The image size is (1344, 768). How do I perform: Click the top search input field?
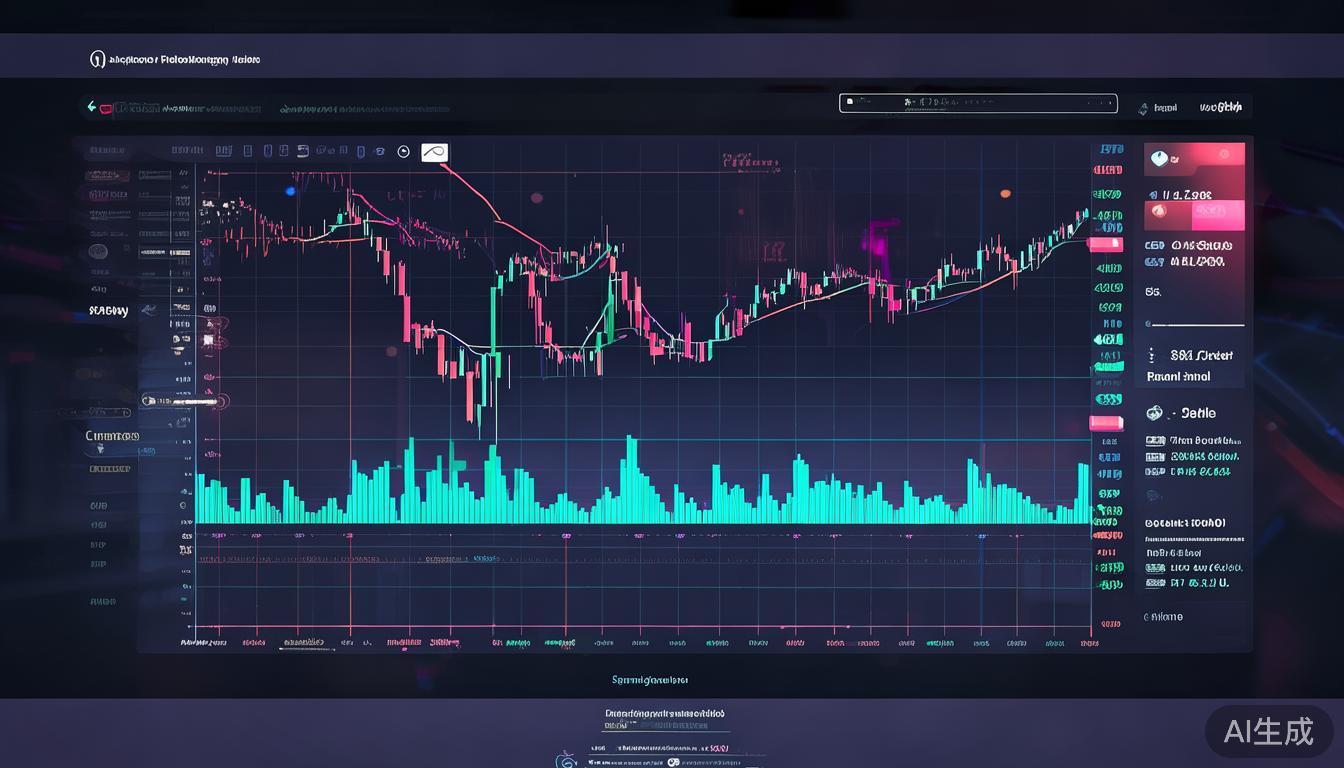(x=977, y=102)
